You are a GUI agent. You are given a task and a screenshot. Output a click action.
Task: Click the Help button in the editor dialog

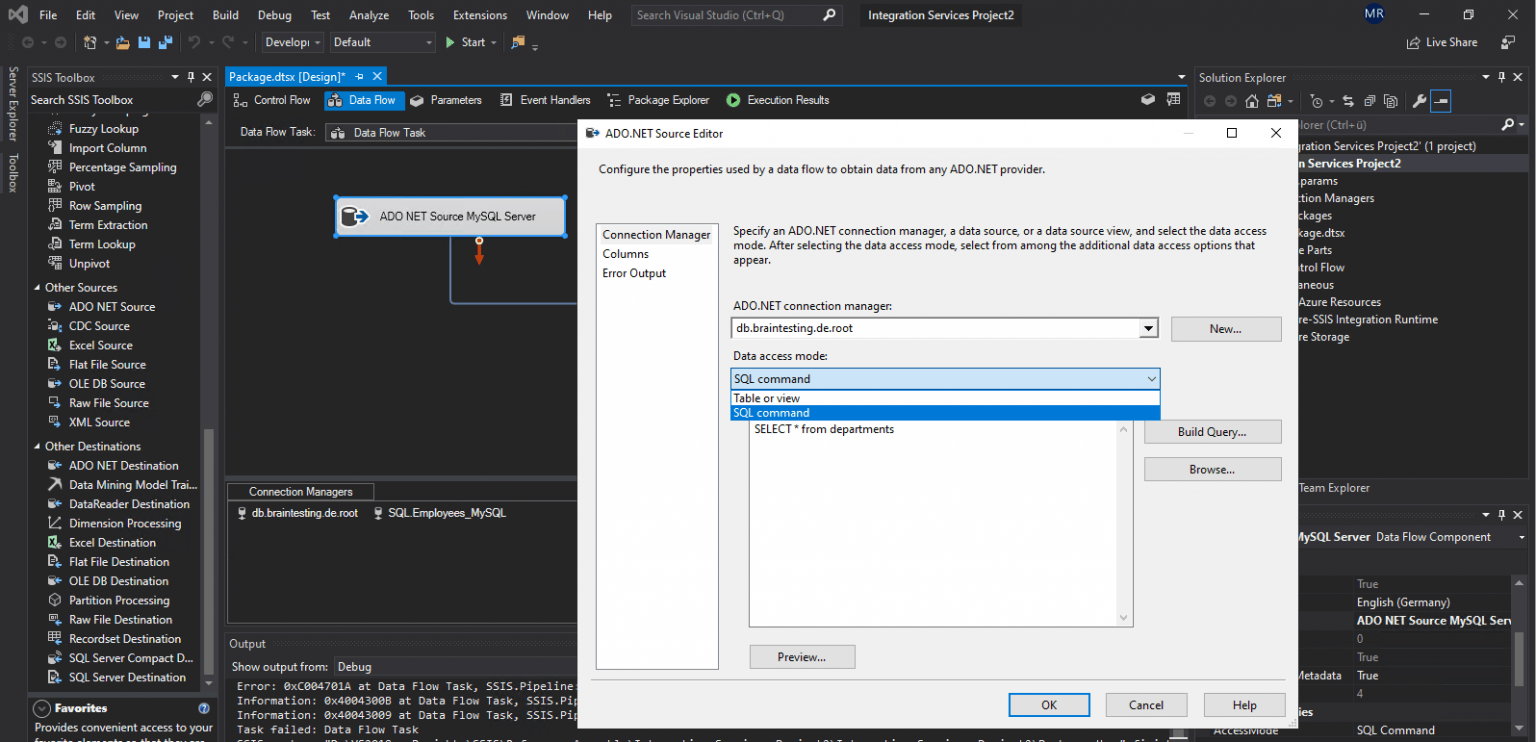(1244, 705)
